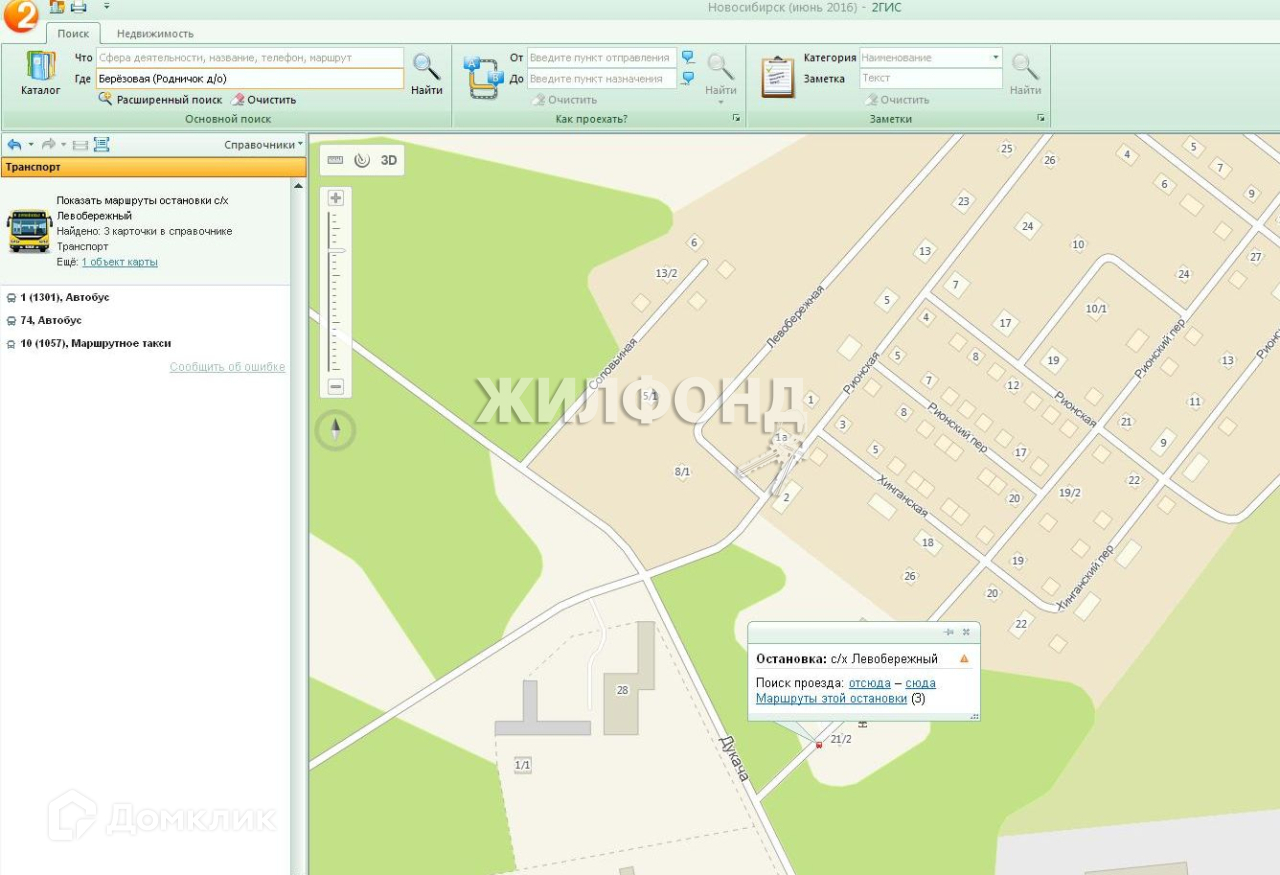The image size is (1280, 875).
Task: Pin the Остановка popup window
Action: (x=948, y=632)
